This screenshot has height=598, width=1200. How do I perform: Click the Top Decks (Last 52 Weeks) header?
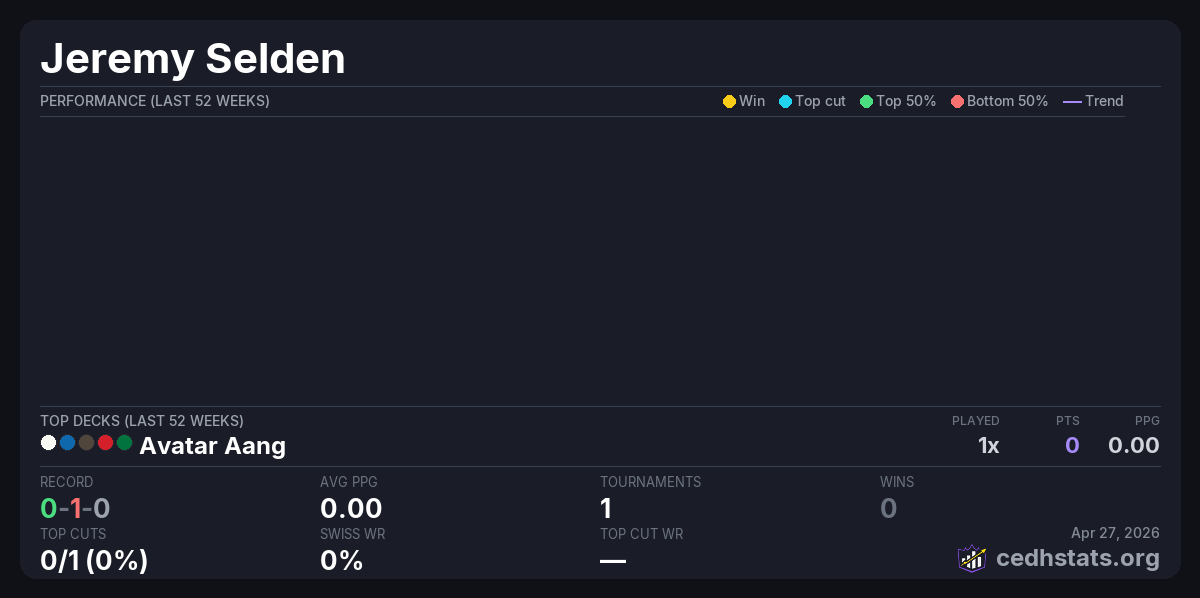point(142,421)
